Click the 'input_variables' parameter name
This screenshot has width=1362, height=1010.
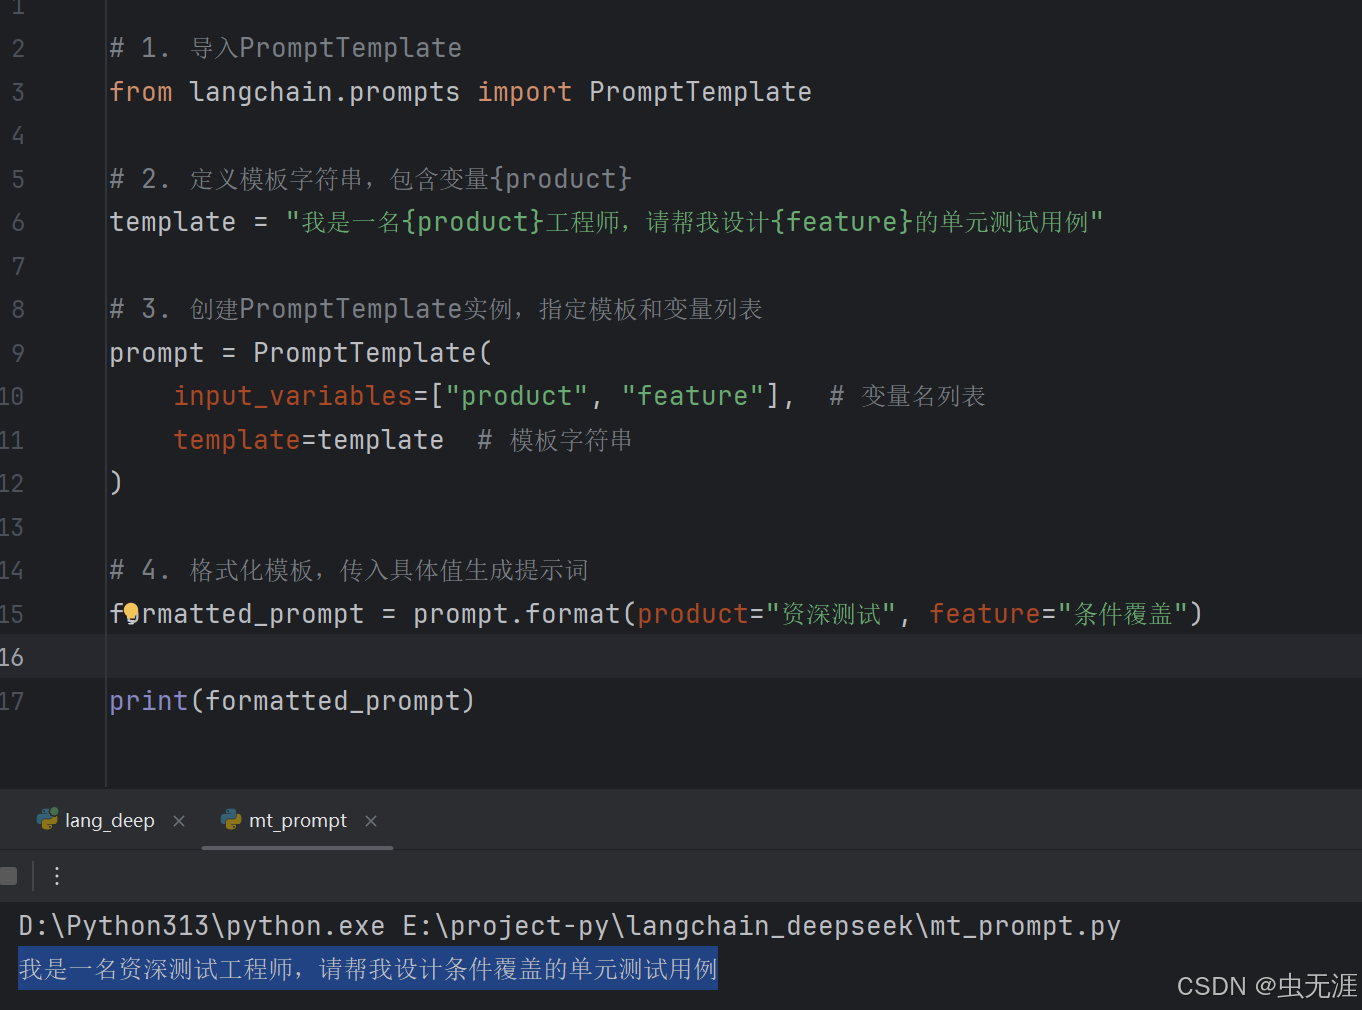point(293,396)
